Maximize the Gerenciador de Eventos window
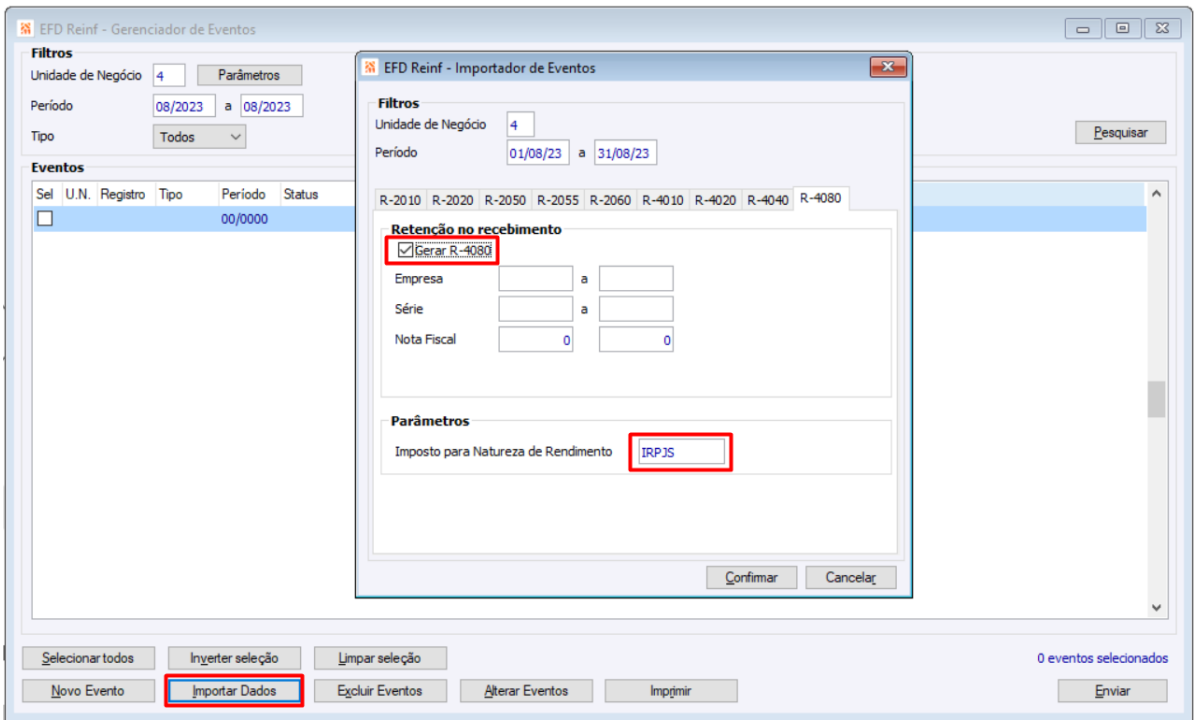Image resolution: width=1197 pixels, height=727 pixels. [x=1122, y=29]
